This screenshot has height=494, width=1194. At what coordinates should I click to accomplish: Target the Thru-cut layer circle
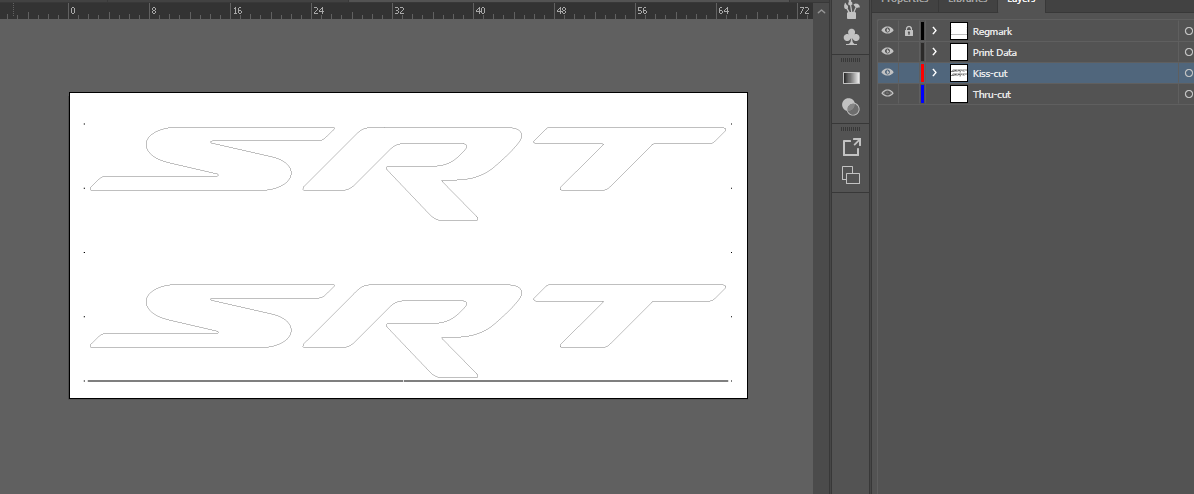[1189, 94]
